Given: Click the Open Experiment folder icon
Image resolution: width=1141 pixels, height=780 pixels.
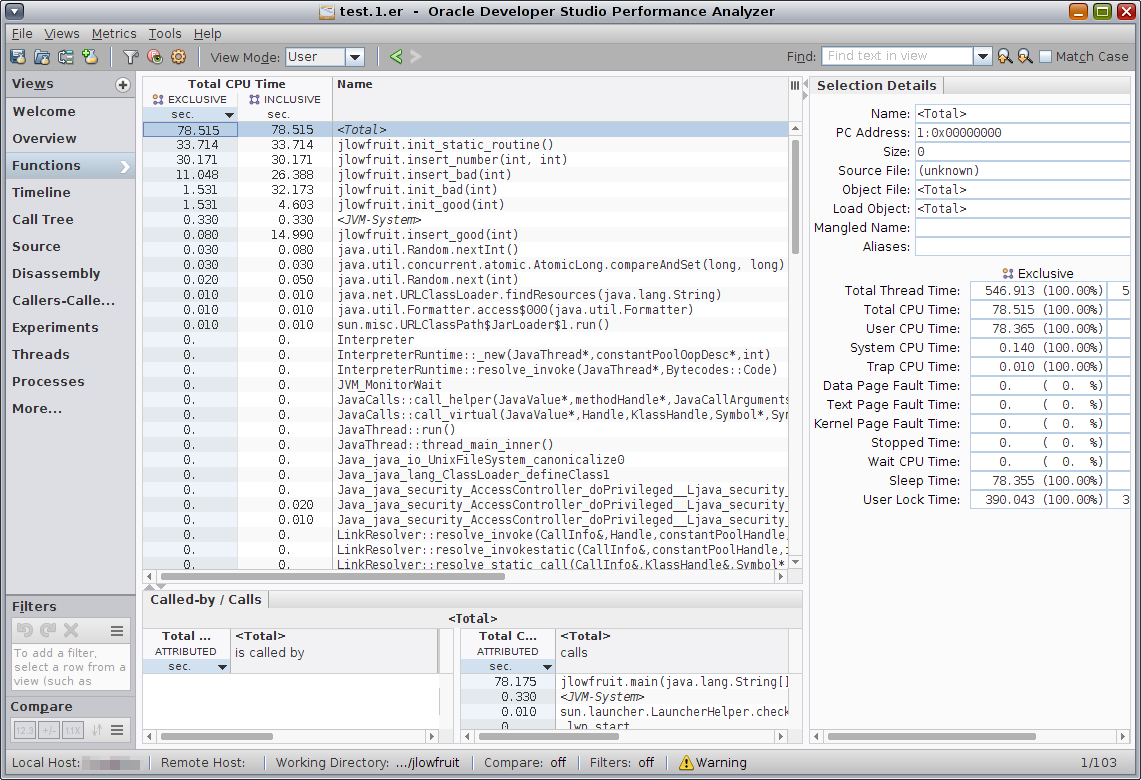Looking at the screenshot, I should click(42, 57).
